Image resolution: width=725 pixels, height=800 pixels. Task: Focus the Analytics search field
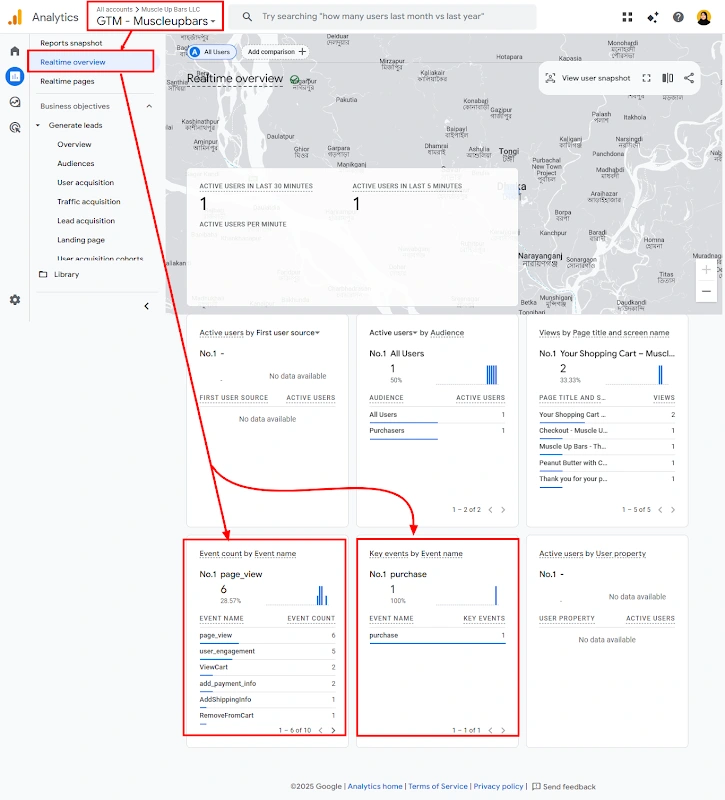[383, 17]
